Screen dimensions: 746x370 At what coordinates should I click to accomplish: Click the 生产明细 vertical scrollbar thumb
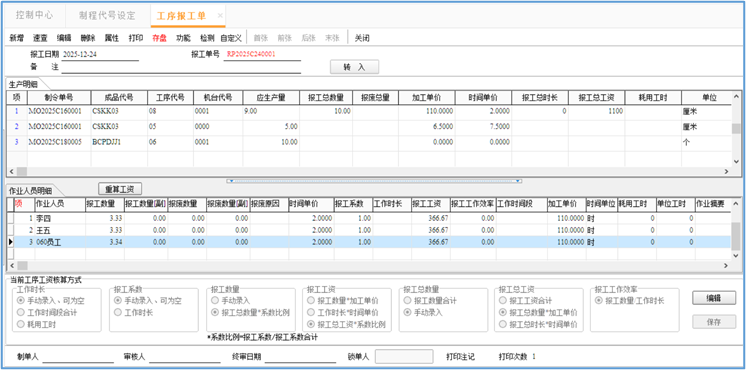736,128
